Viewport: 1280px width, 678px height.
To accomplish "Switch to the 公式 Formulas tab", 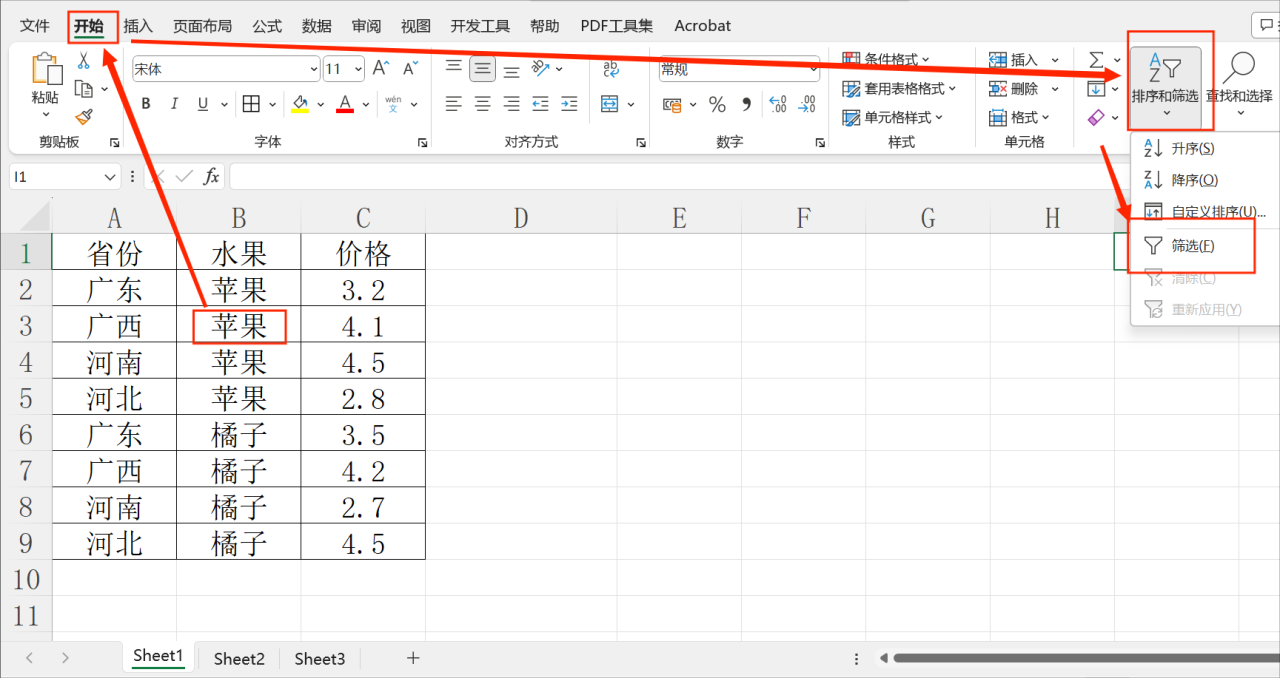I will pyautogui.click(x=267, y=25).
